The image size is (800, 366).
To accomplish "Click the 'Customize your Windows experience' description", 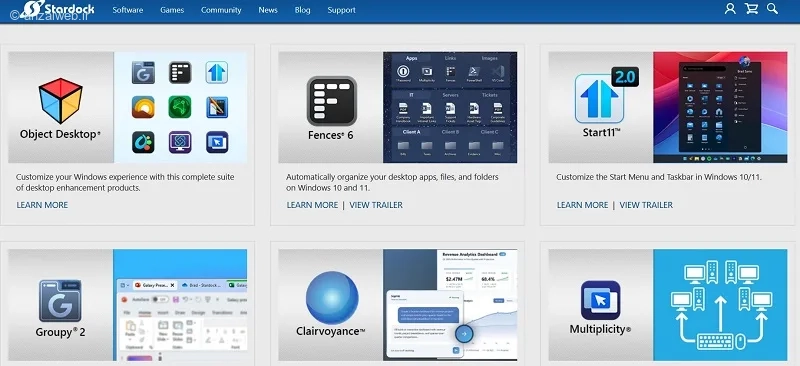I will coord(125,182).
